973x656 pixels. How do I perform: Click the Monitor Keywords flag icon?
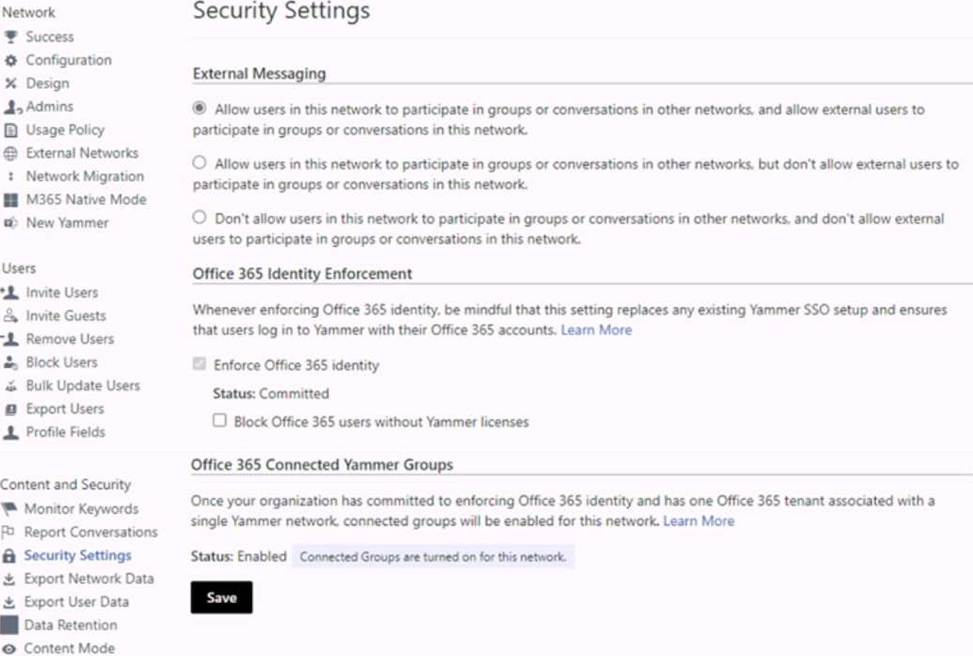tap(9, 509)
